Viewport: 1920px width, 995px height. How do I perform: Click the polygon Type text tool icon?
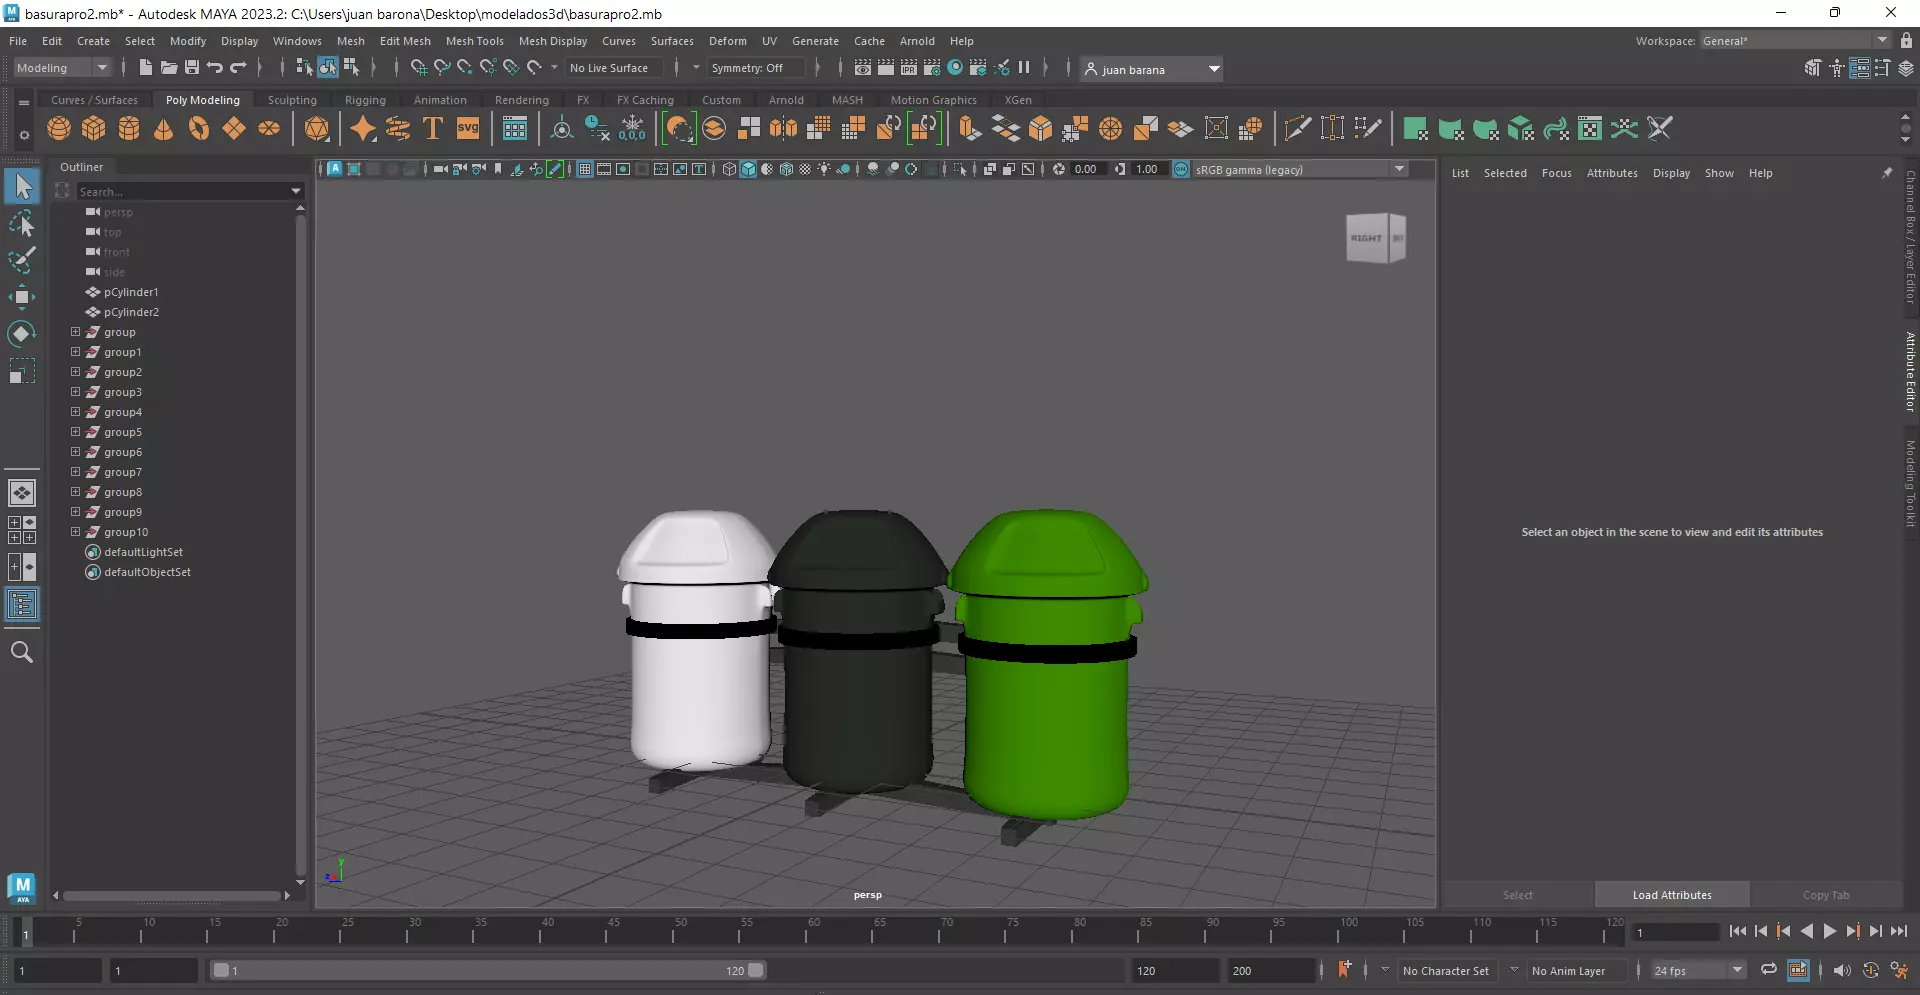[433, 128]
